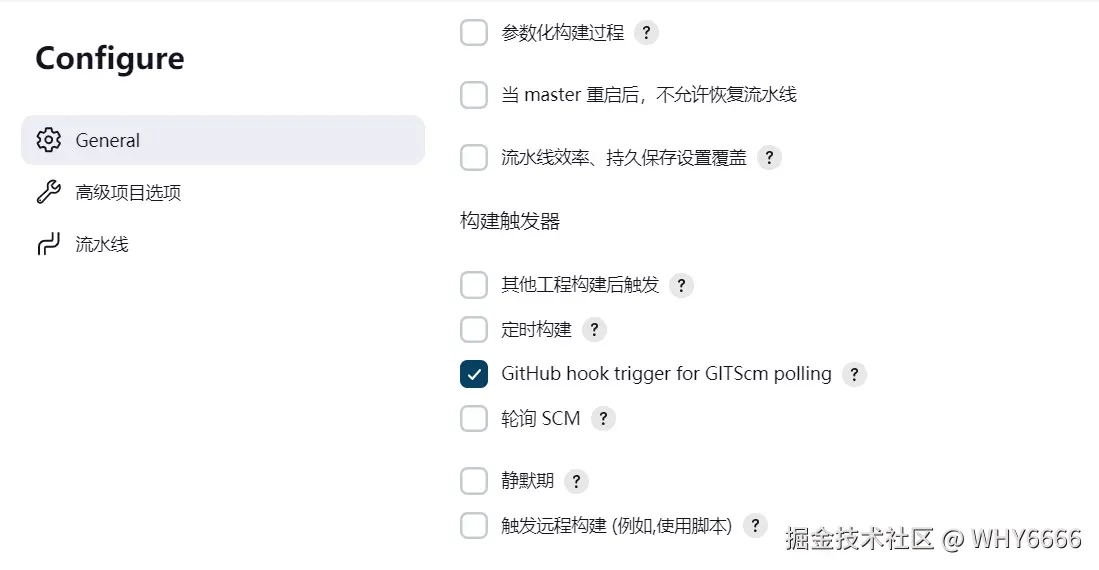Open help icon for 参数化构建过程
Image resolution: width=1099 pixels, height=570 pixels.
[646, 33]
